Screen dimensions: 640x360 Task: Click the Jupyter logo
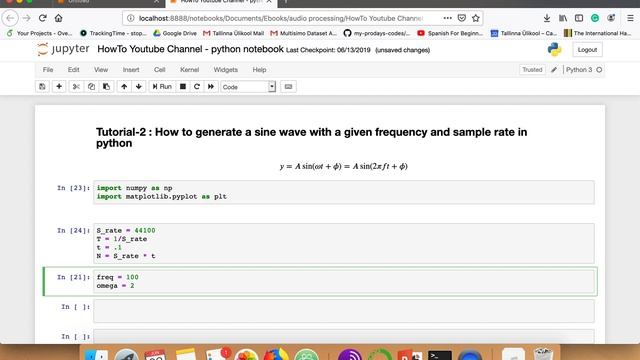click(63, 49)
